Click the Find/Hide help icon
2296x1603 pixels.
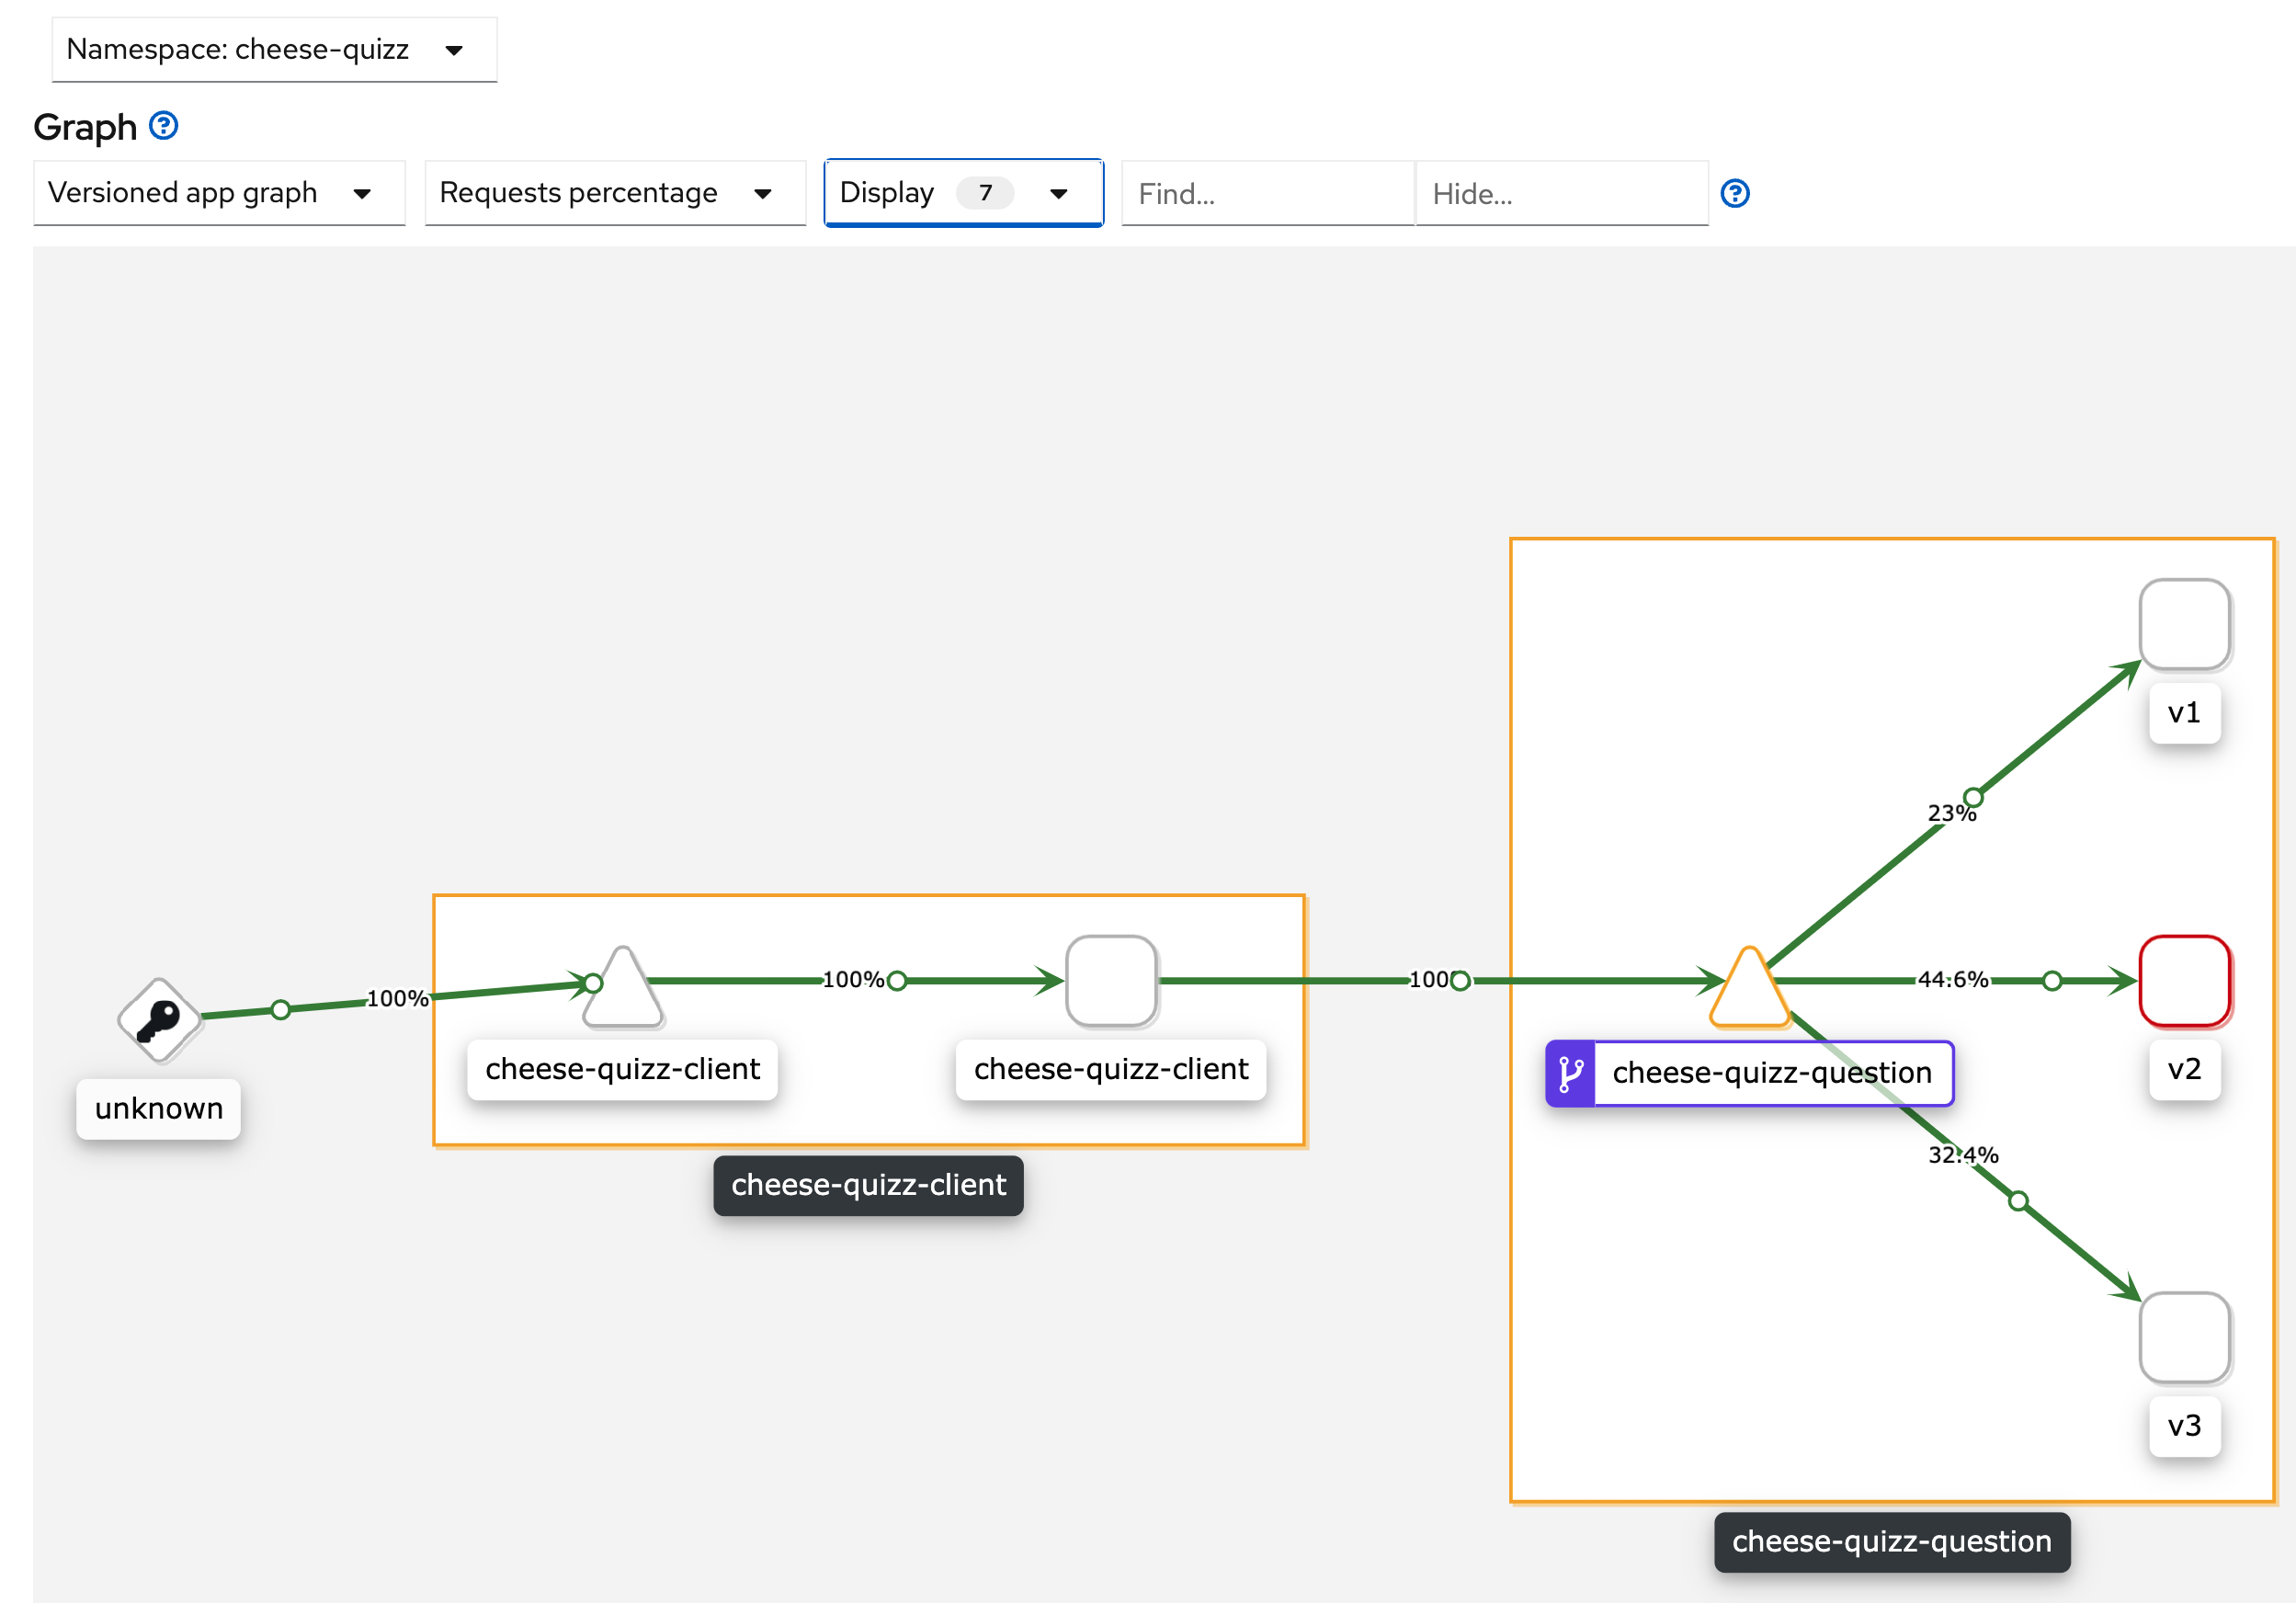coord(1734,193)
